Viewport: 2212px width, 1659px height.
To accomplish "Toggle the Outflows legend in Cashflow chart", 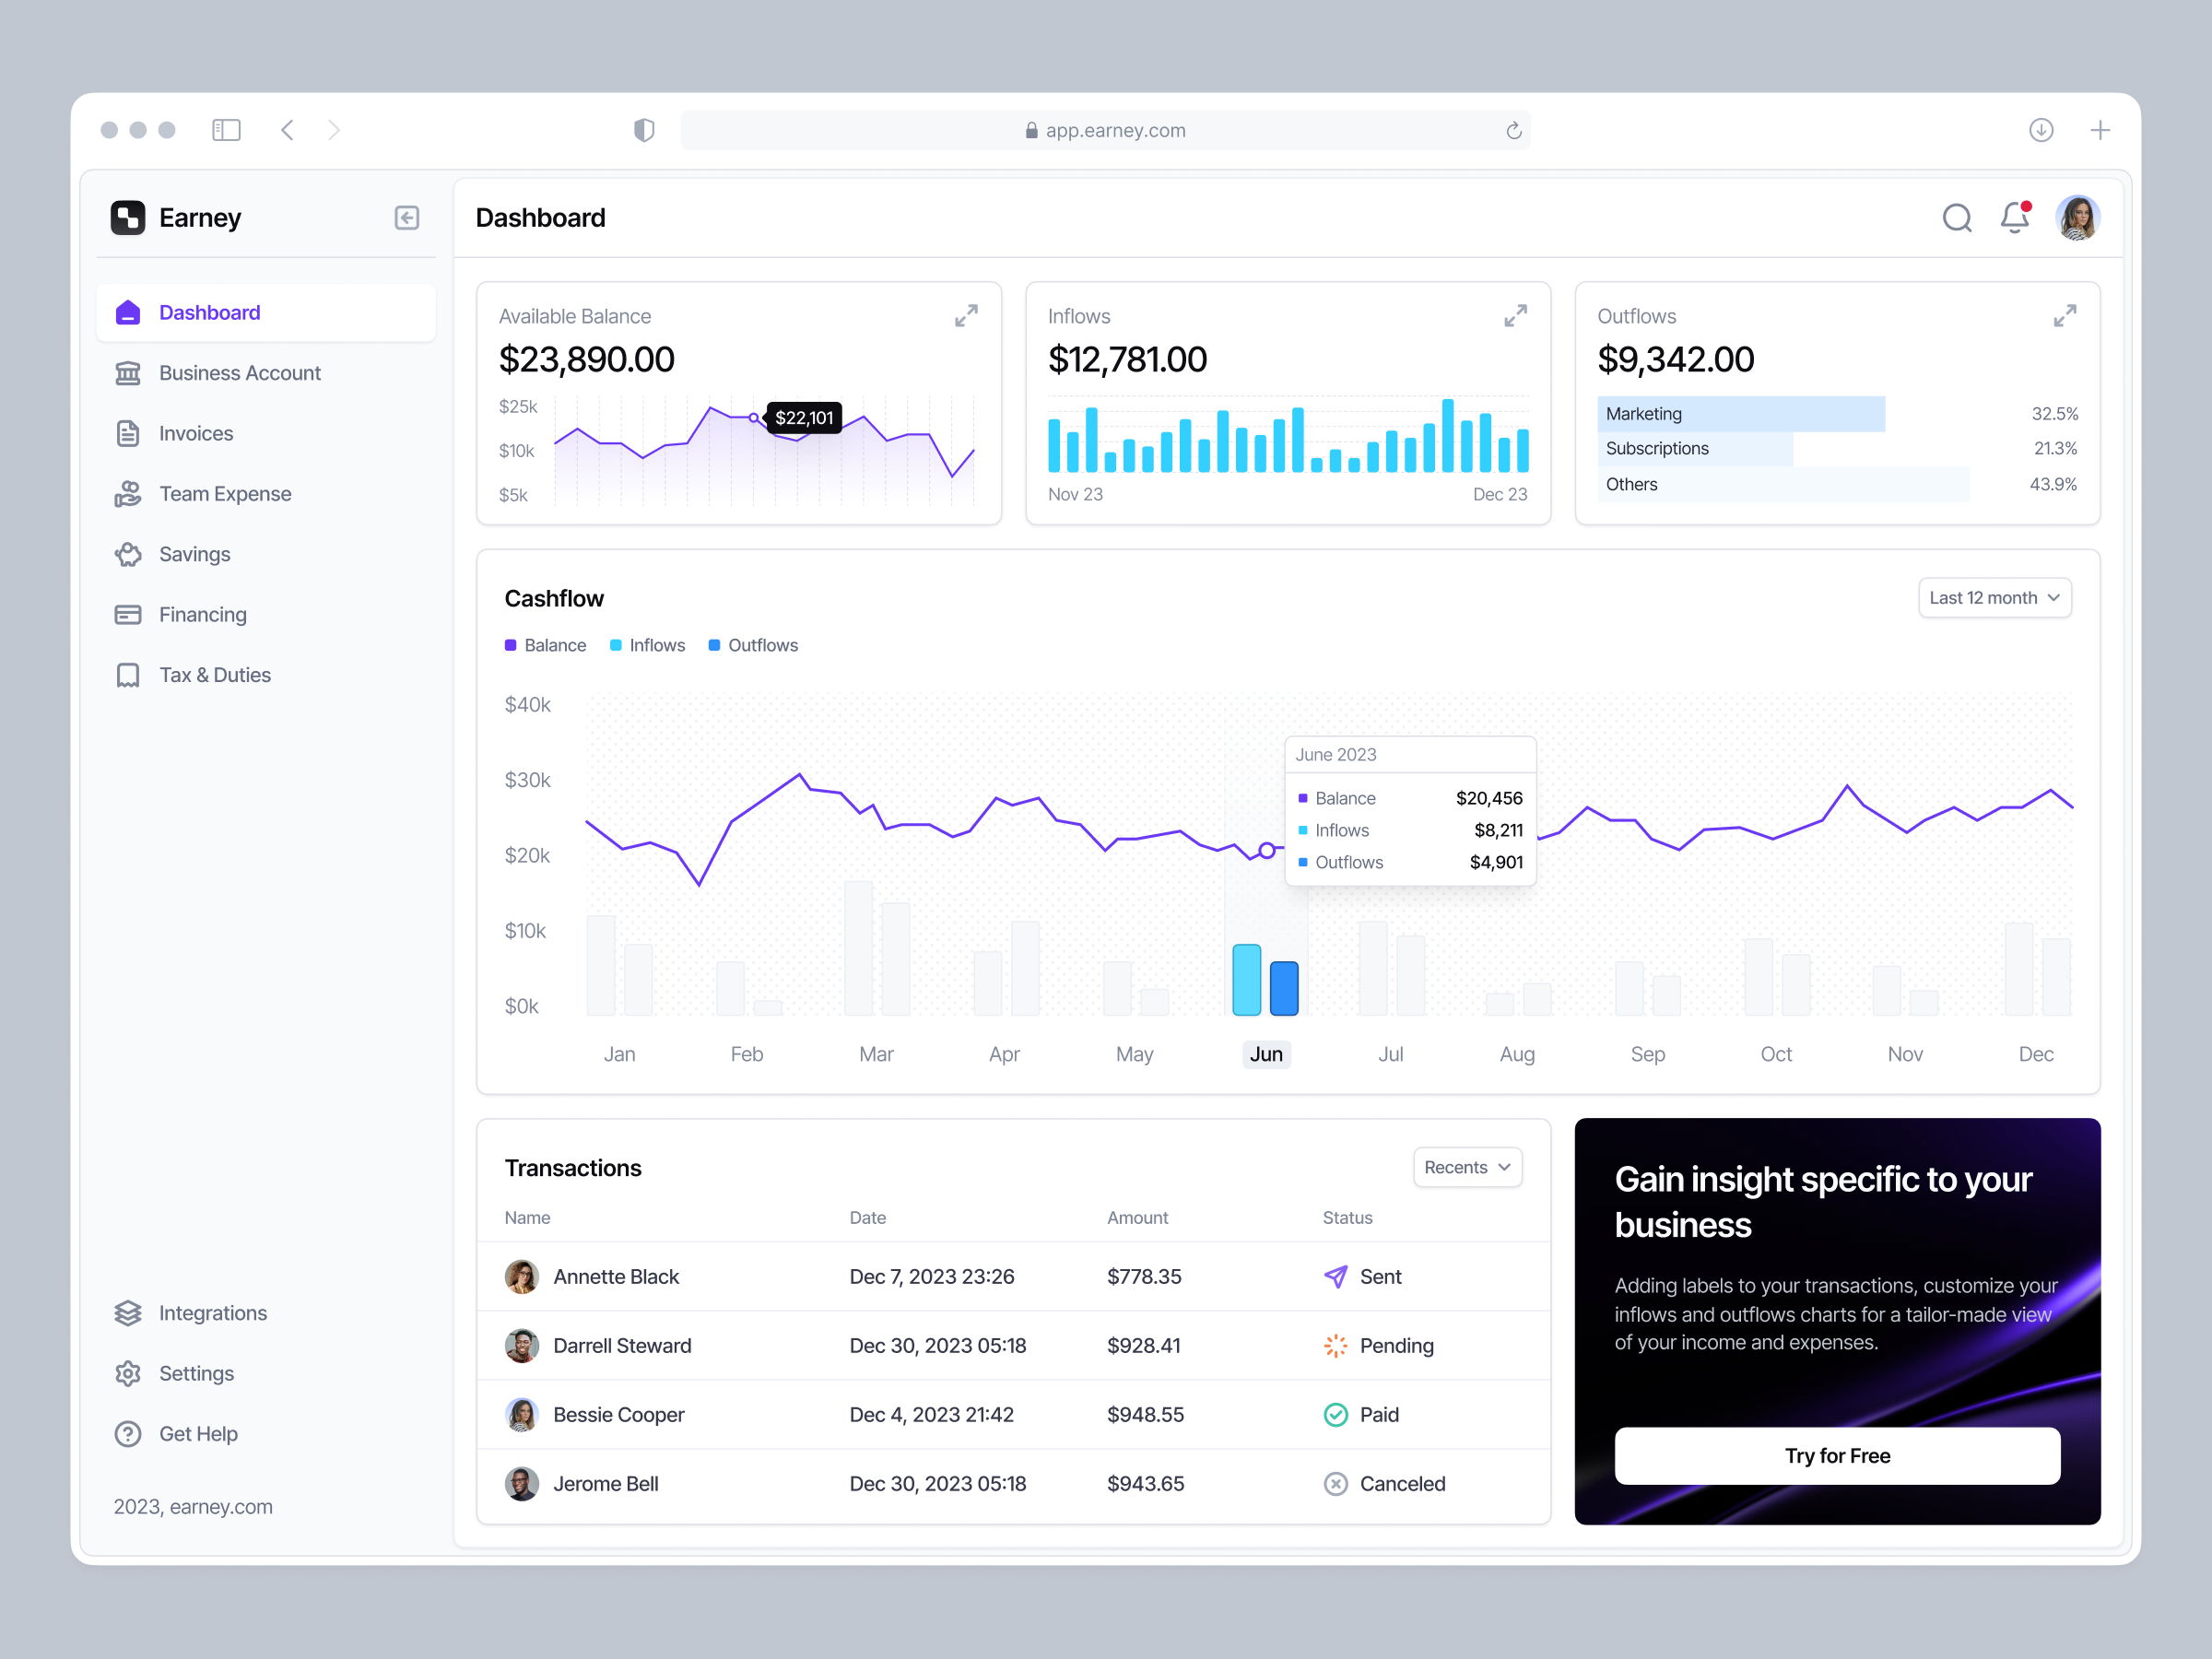I will click(x=753, y=644).
